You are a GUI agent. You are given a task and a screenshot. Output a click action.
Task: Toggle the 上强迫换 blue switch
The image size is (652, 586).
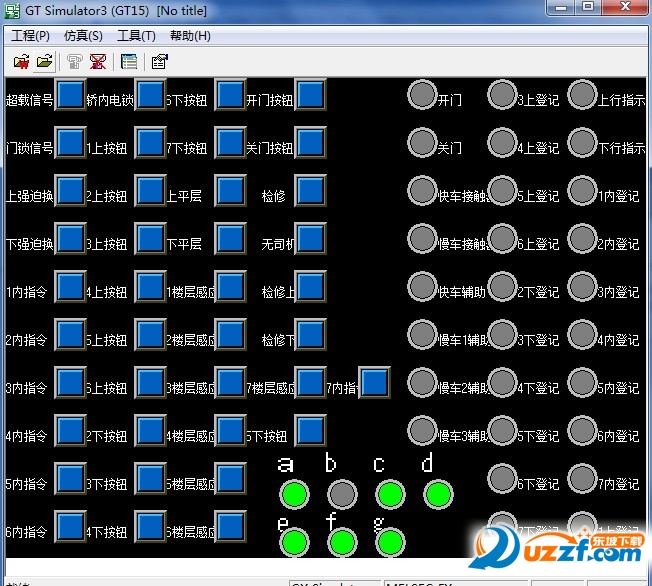[70, 190]
